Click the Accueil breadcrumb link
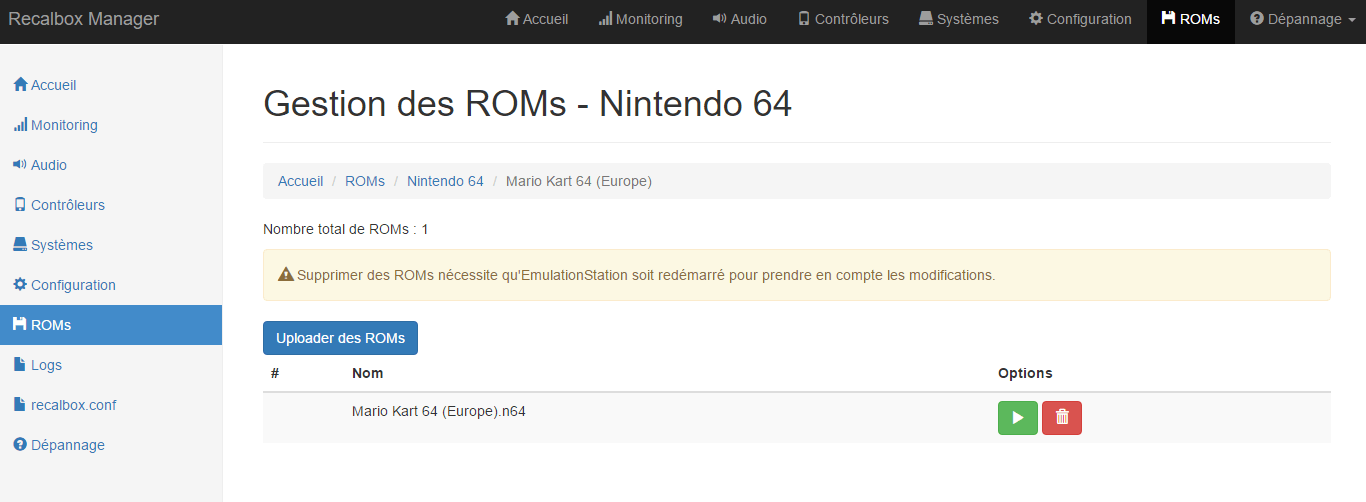This screenshot has width=1366, height=502. (x=300, y=181)
